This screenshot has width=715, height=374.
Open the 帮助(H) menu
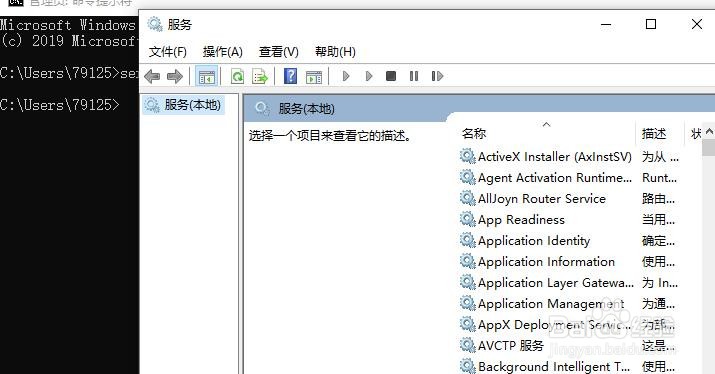(x=335, y=52)
